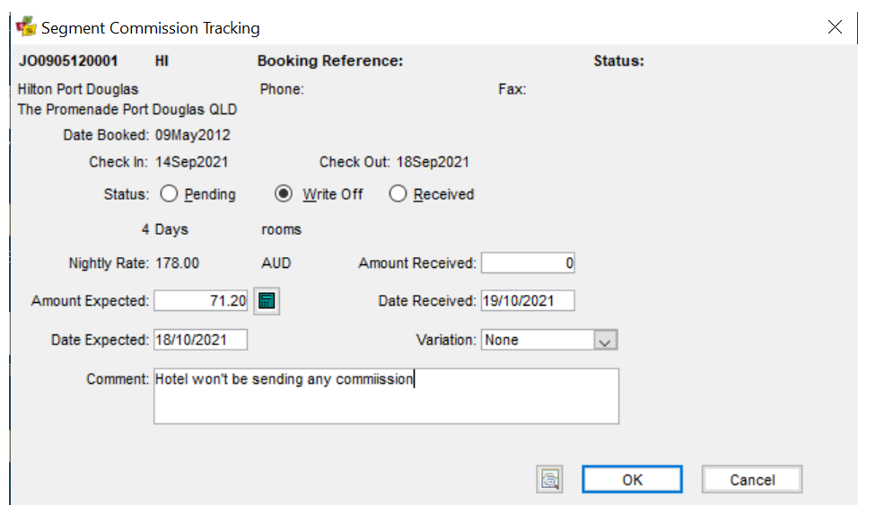Confirm the dialog with the OK button
The height and width of the screenshot is (515, 871).
pyautogui.click(x=632, y=479)
